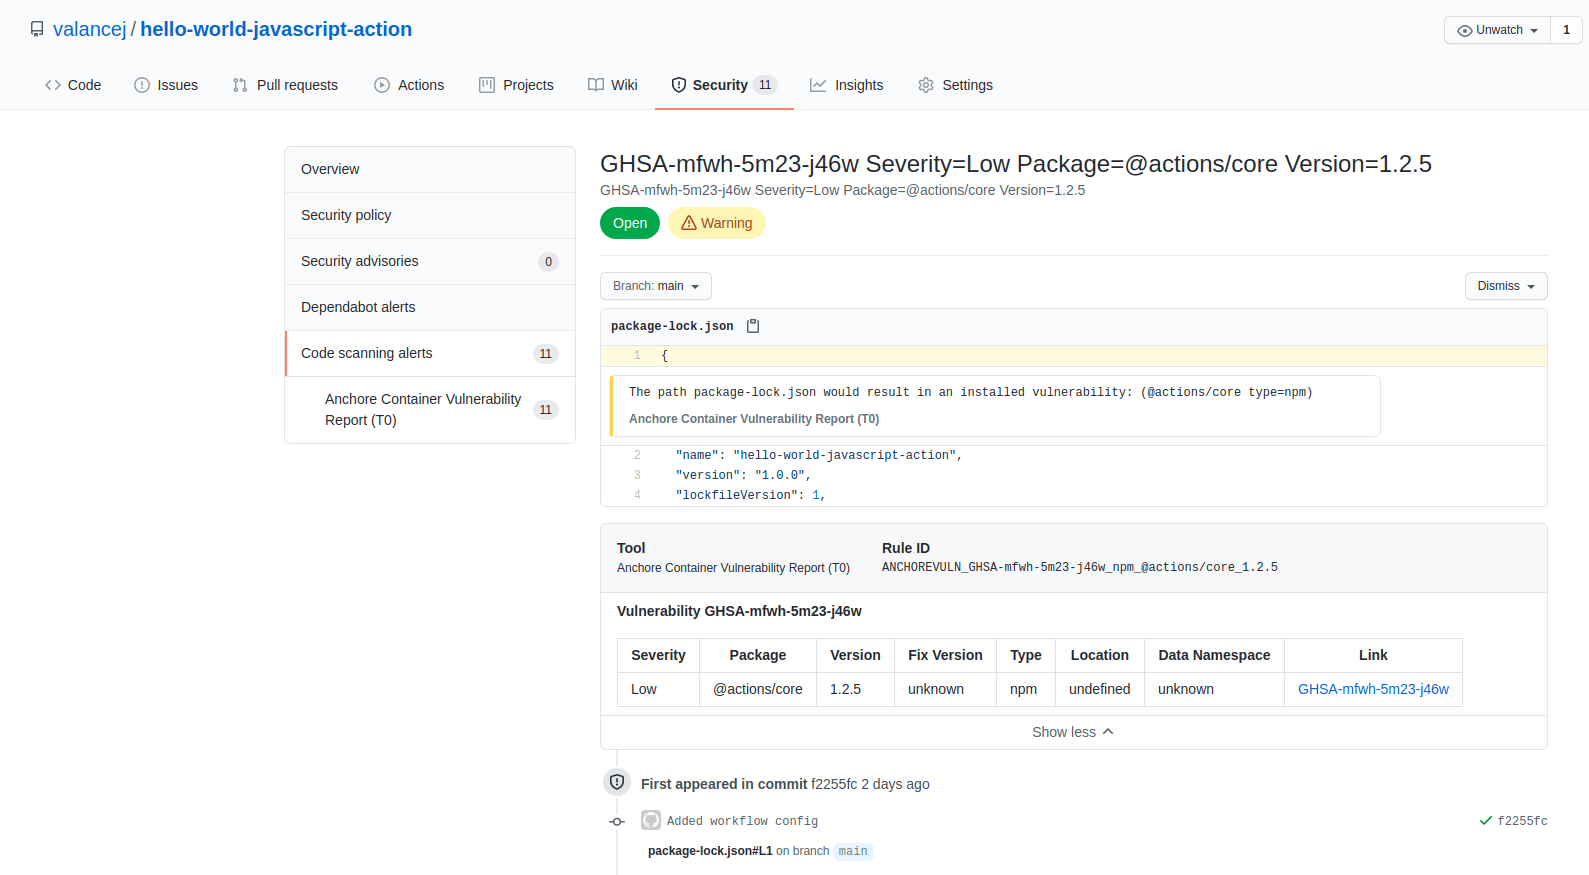Viewport: 1589px width, 875px height.
Task: Select Security policy in the sidebar
Action: coord(430,215)
